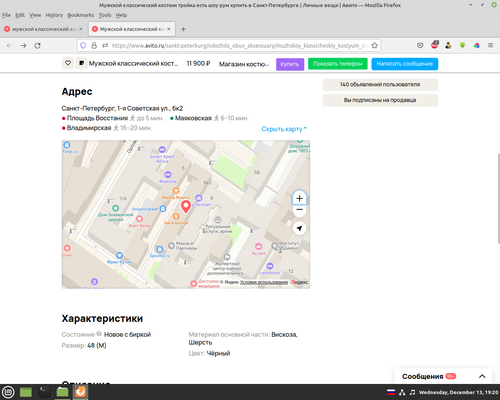The width and height of the screenshot is (500, 400).
Task: Click the Маяковская metro station text
Action: 193,118
